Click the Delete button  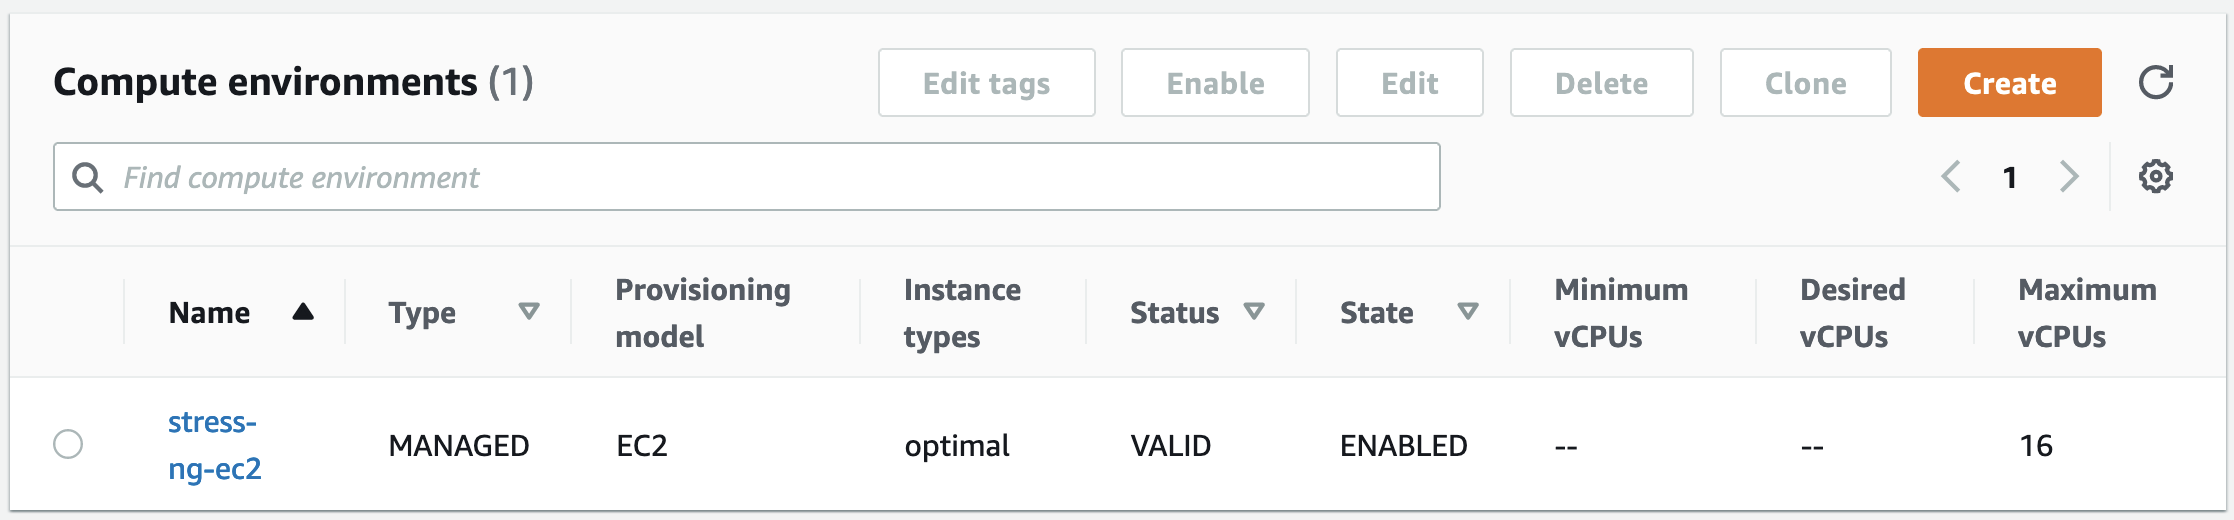[x=1601, y=83]
